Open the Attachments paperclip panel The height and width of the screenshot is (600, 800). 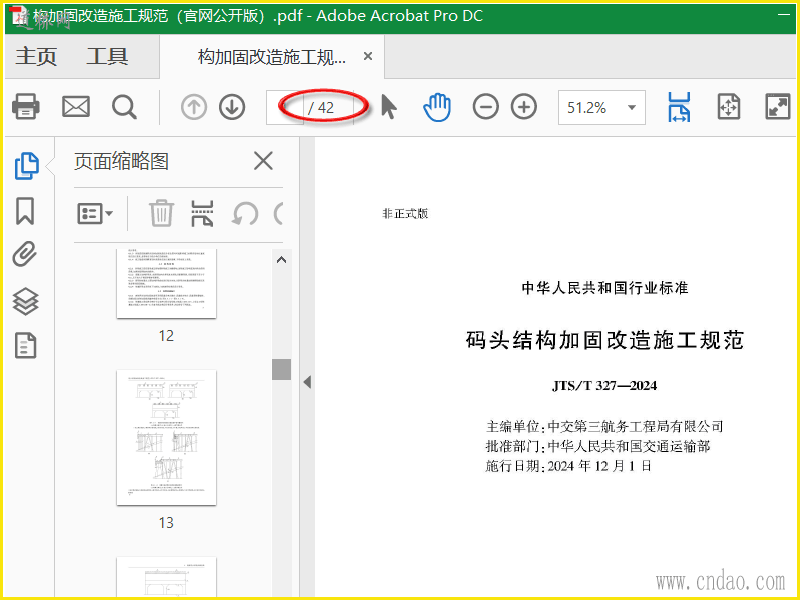pos(25,254)
